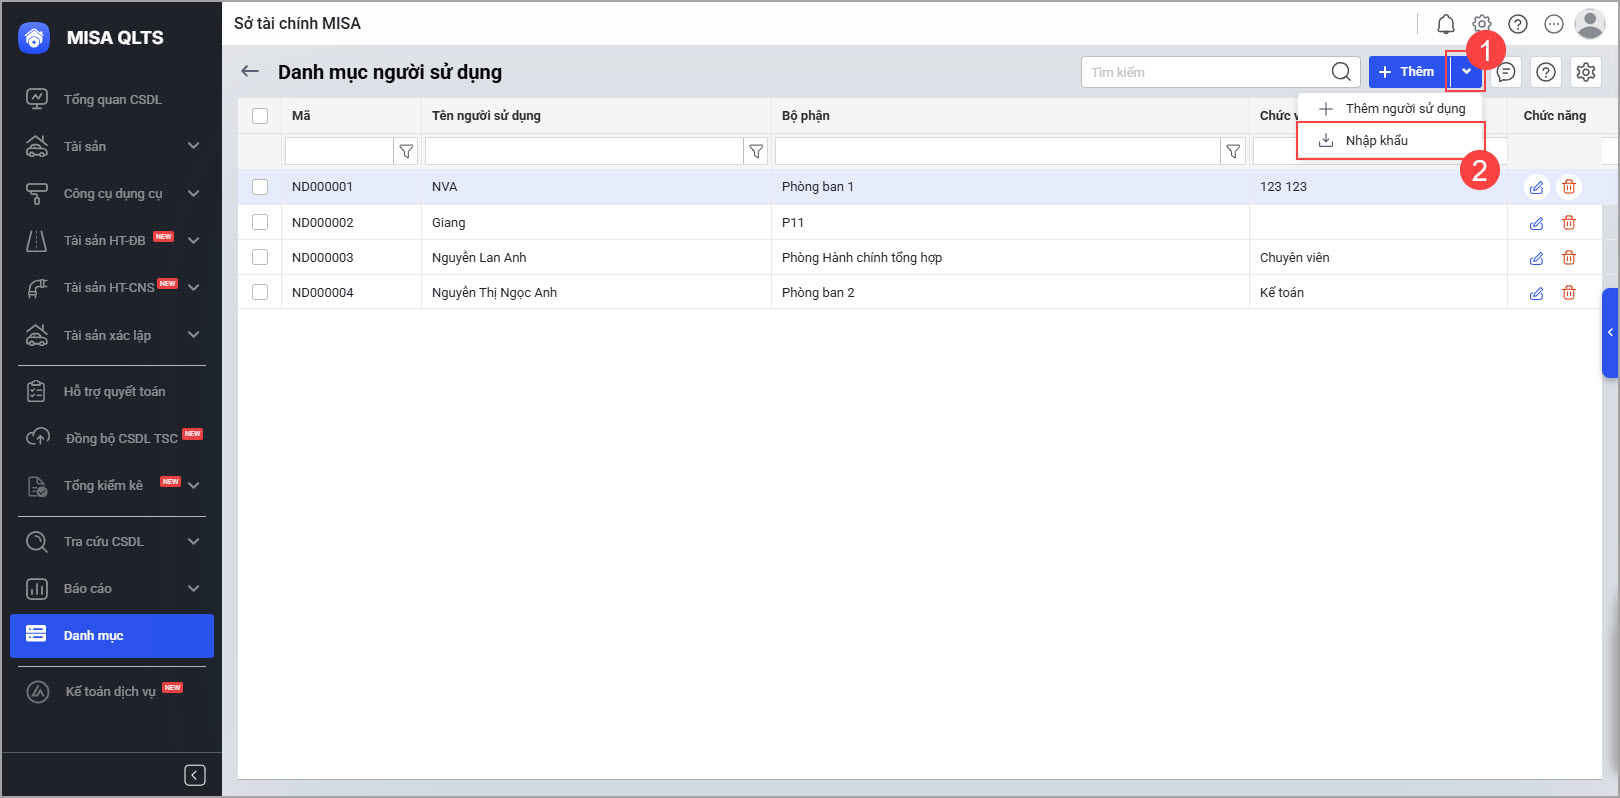Click the notification bell icon
This screenshot has width=1620, height=798.
pyautogui.click(x=1446, y=24)
